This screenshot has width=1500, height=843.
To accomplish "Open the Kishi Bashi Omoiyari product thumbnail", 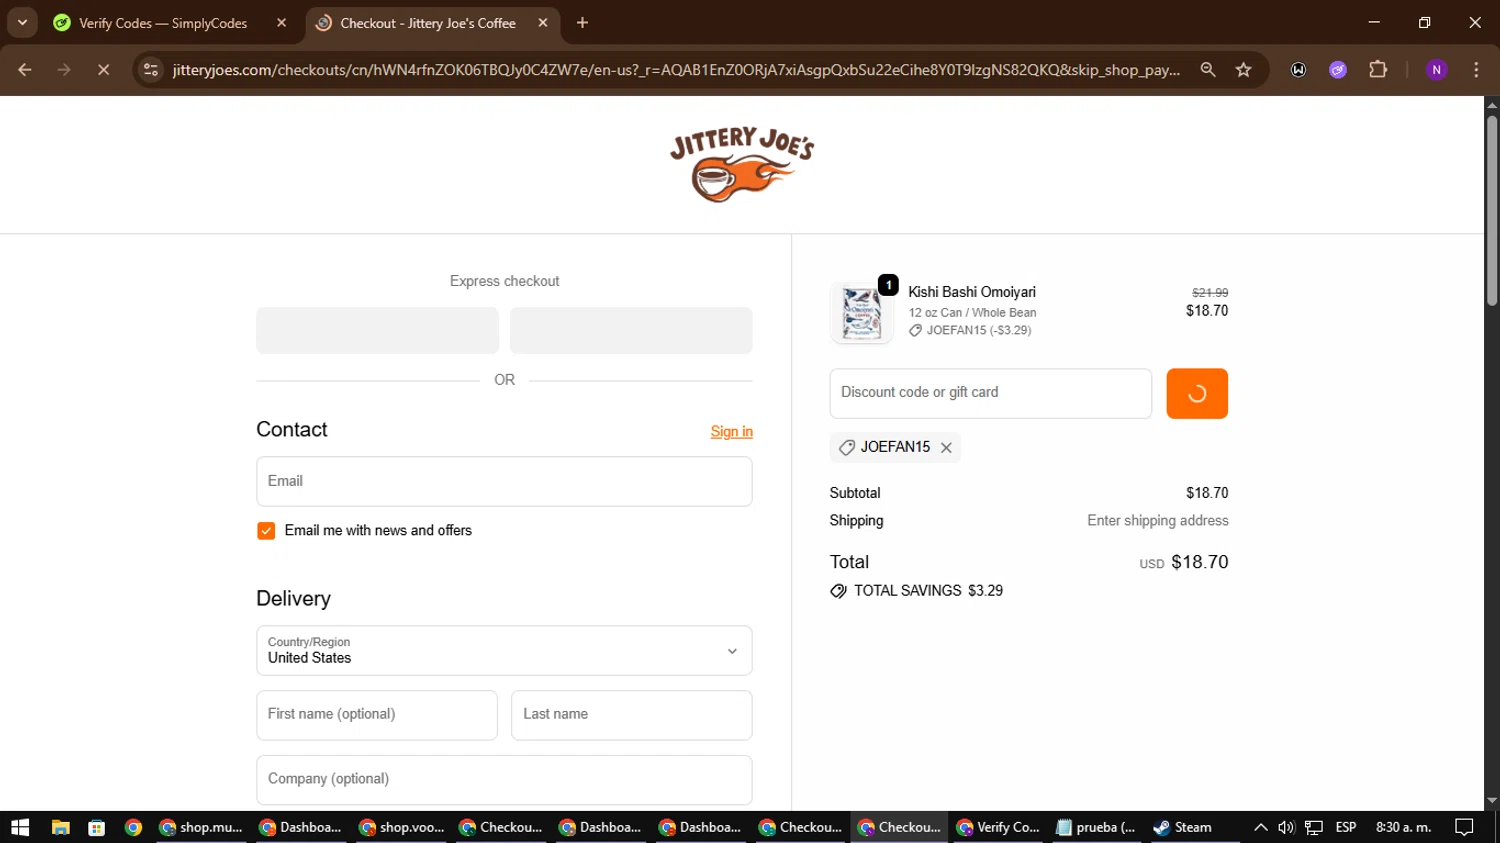I will (861, 313).
